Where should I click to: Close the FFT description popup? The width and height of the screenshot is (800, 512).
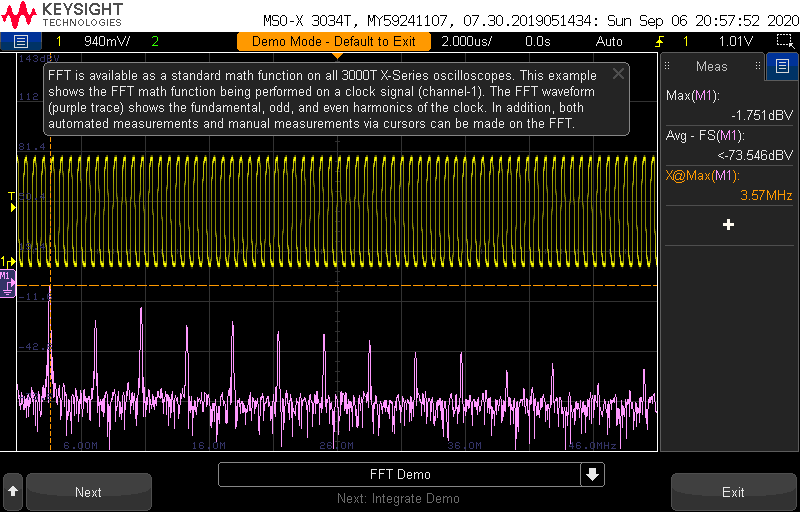coord(619,74)
